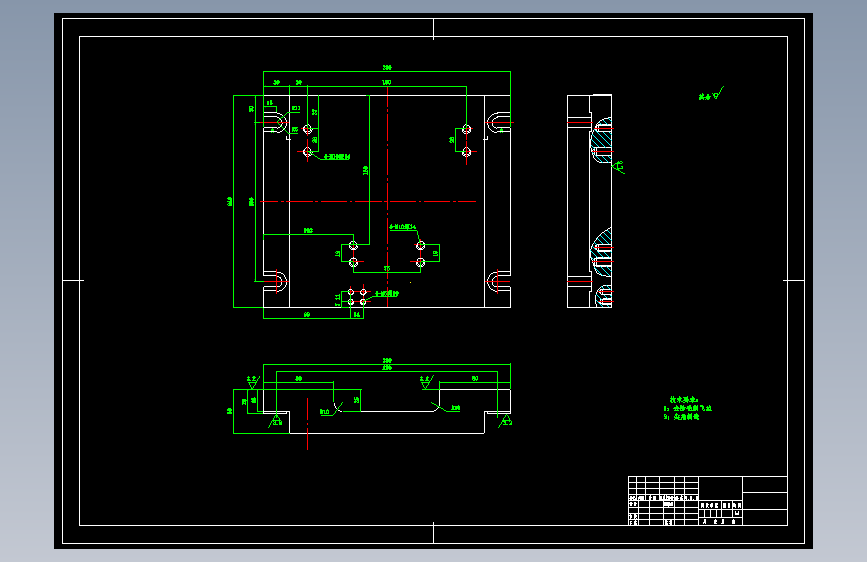This screenshot has height=562, width=867.
Task: Click the middle hatched section in the side view
Action: pyautogui.click(x=602, y=252)
